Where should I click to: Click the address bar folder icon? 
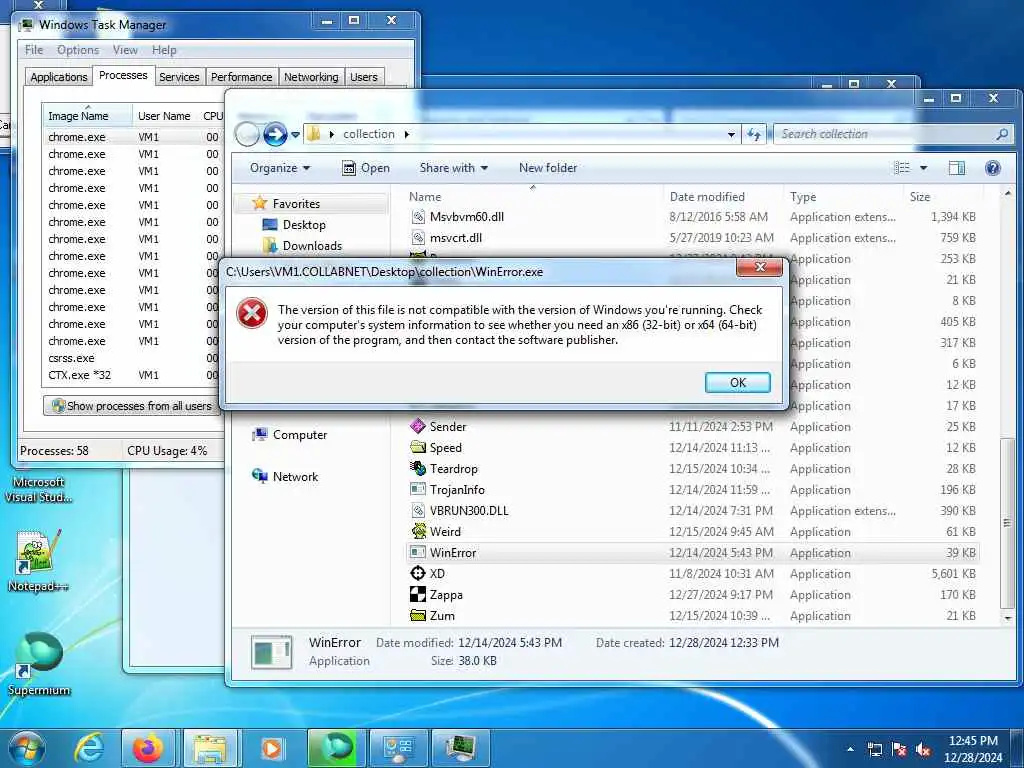(314, 134)
